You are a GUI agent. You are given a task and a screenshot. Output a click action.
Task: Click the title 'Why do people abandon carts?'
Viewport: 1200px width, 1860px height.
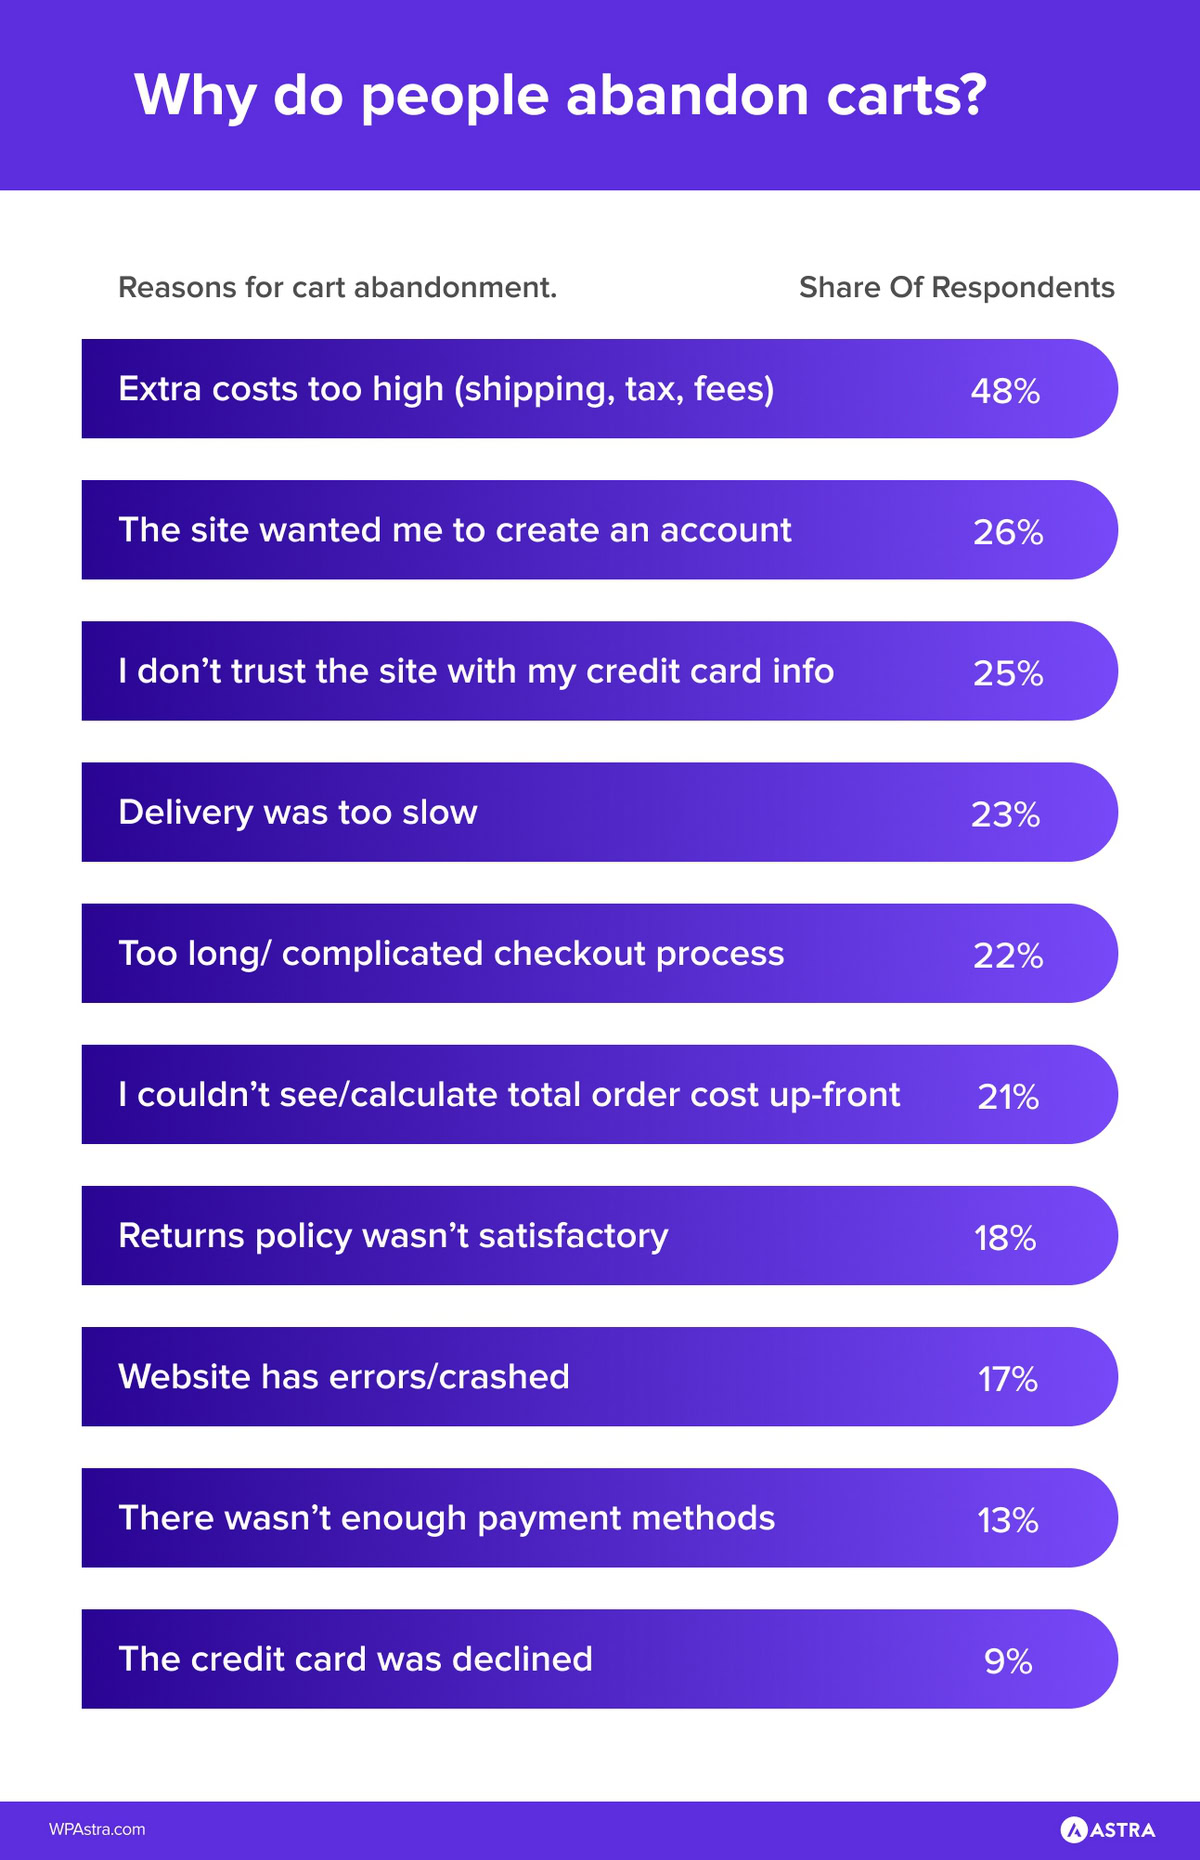[560, 96]
